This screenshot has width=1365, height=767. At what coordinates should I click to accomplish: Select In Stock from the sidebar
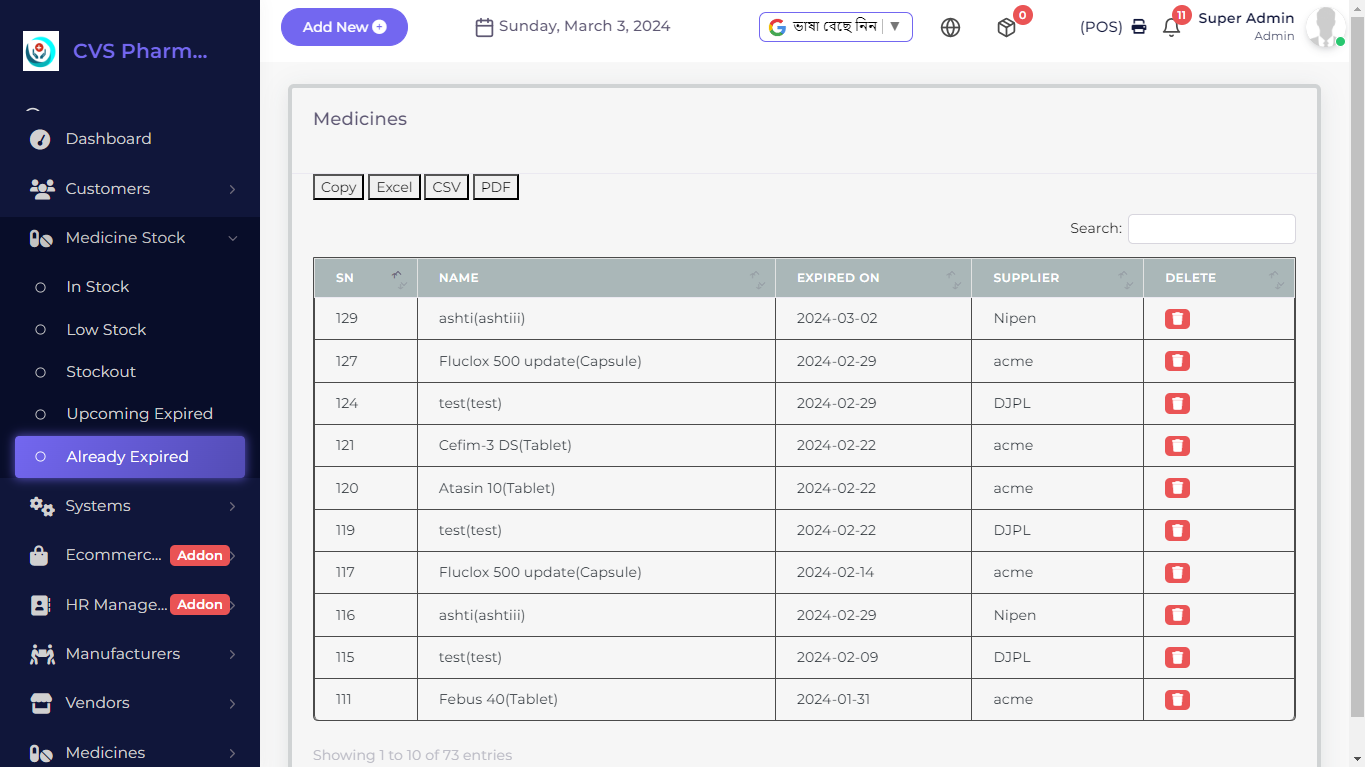point(97,287)
